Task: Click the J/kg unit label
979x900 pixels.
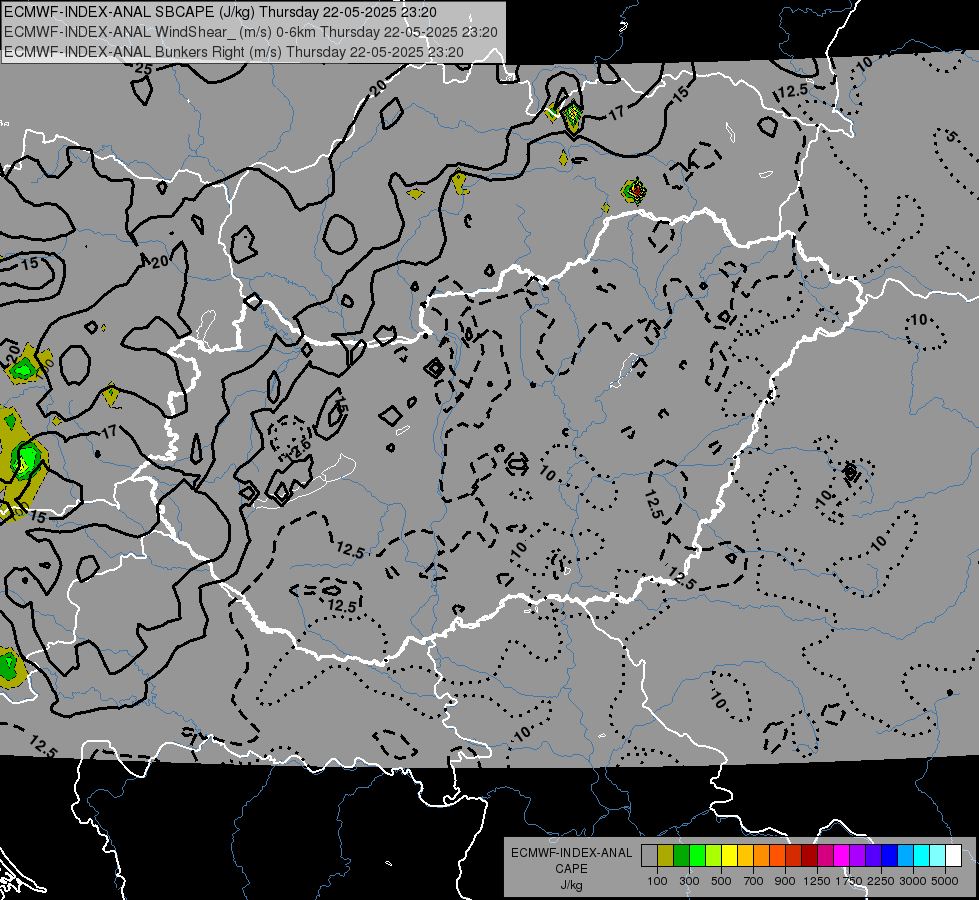Action: click(571, 886)
